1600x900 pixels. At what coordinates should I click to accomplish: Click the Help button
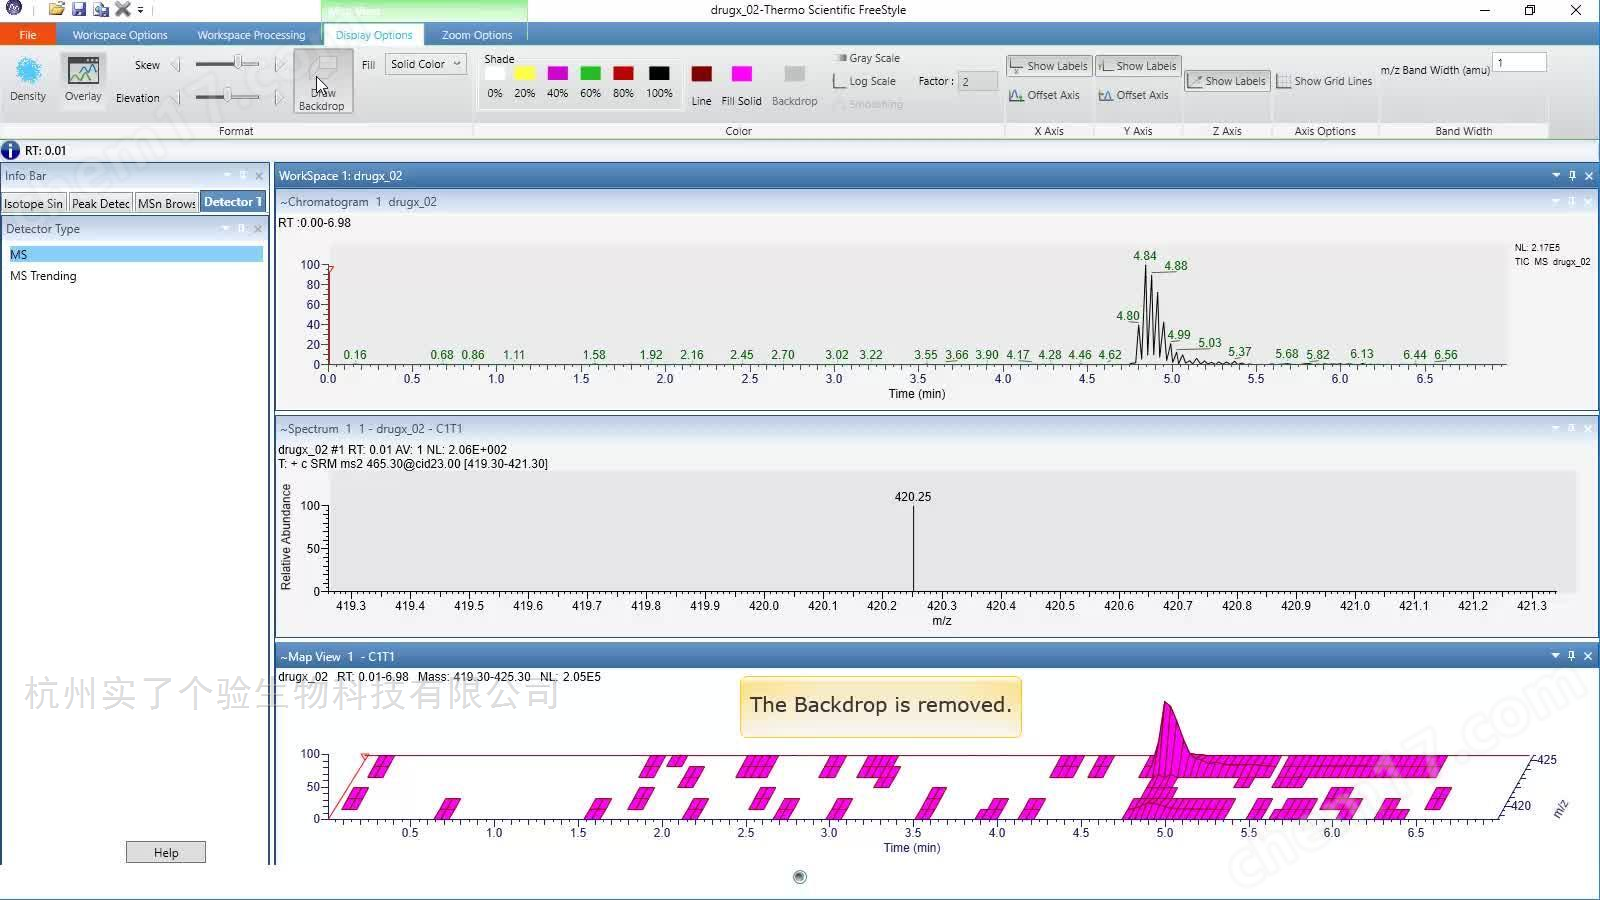(166, 852)
